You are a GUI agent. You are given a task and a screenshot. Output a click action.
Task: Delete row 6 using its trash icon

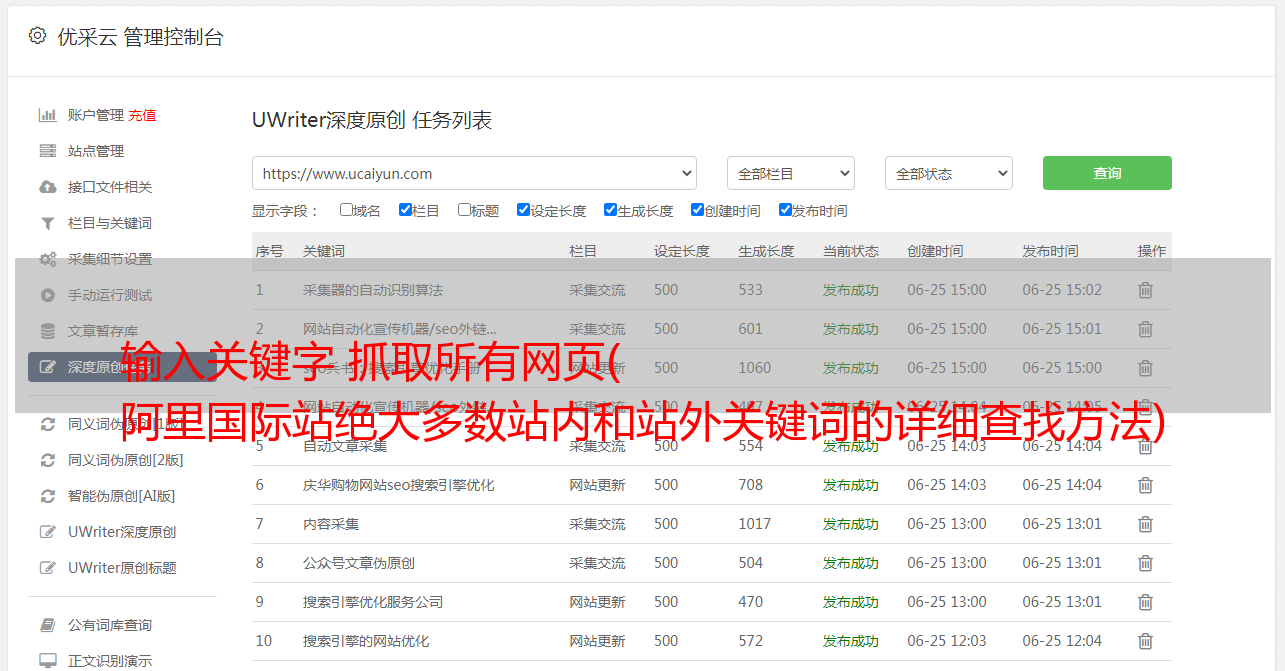click(1145, 485)
